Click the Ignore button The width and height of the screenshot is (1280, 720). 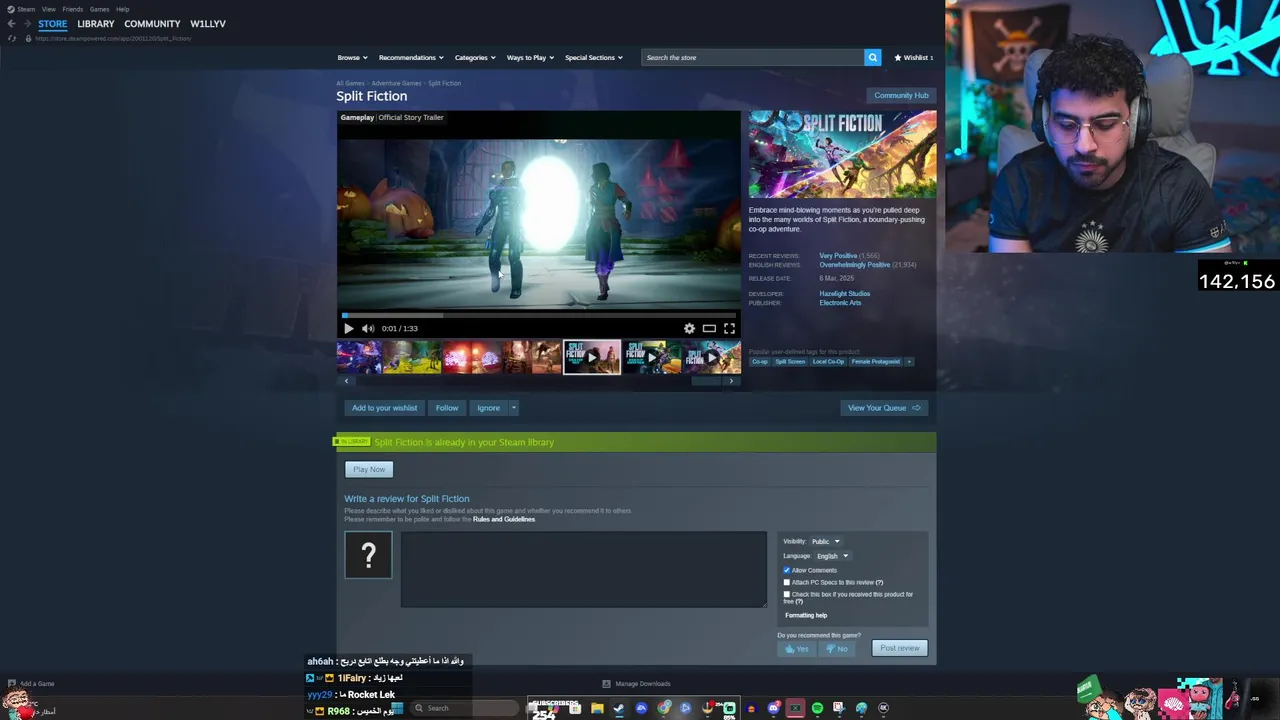click(x=488, y=408)
